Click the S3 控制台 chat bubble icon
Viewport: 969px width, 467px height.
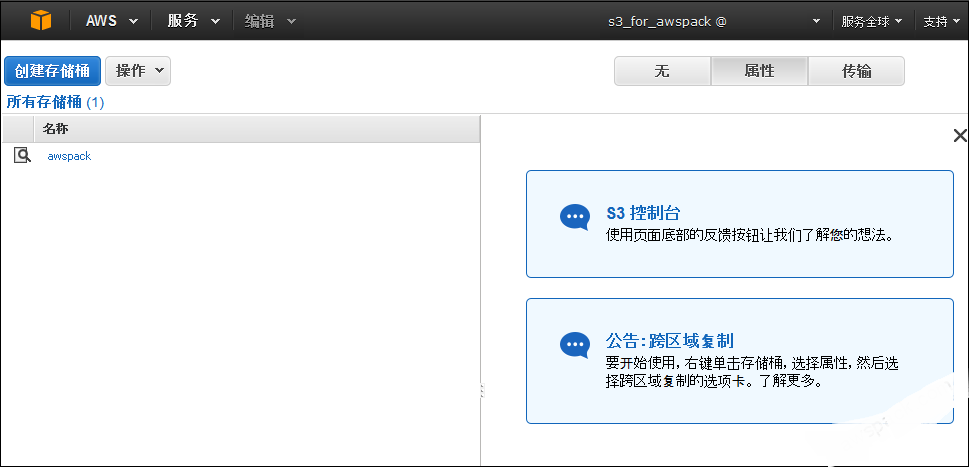click(575, 217)
